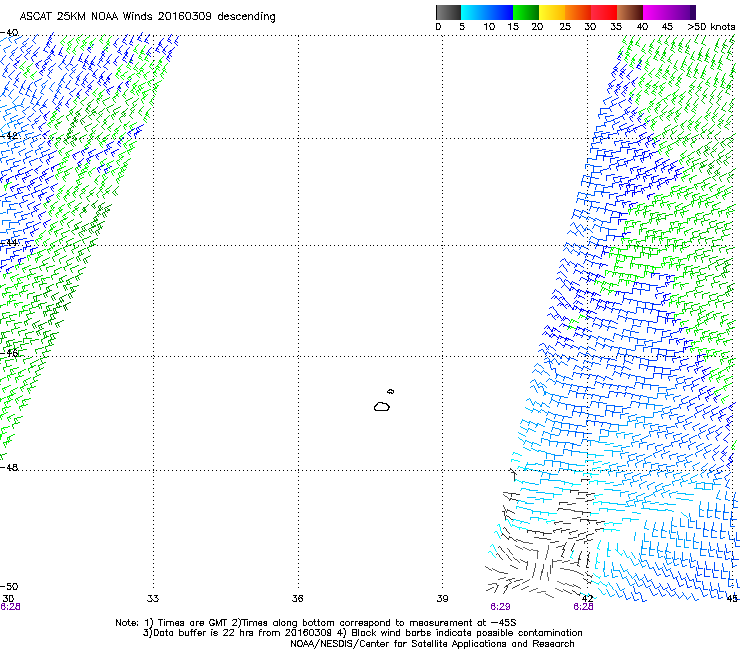
Task: Click the larger island outline on map
Action: [x=382, y=406]
